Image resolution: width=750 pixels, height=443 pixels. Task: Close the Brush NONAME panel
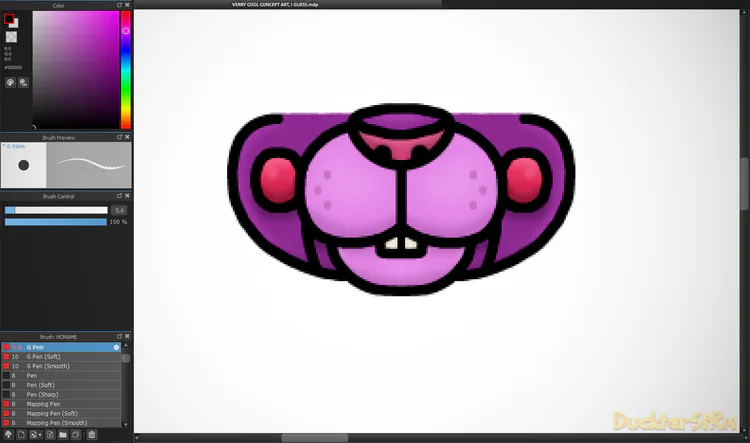(x=127, y=336)
